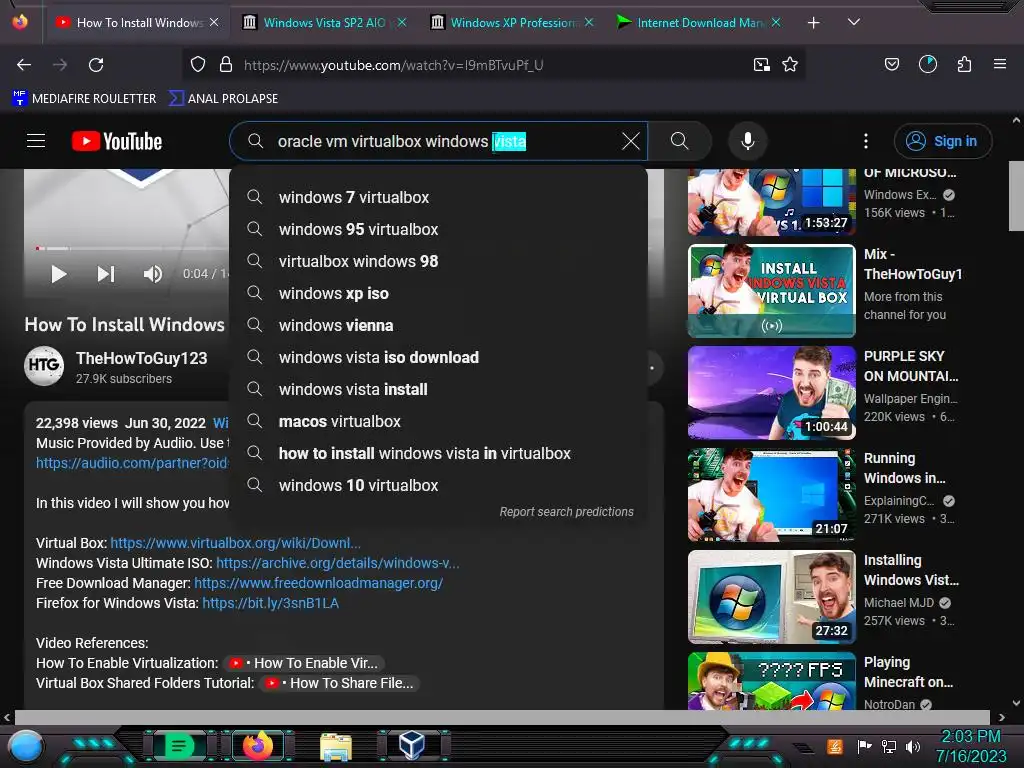The image size is (1024, 768).
Task: Clear the YouTube search query with X
Action: tap(630, 141)
